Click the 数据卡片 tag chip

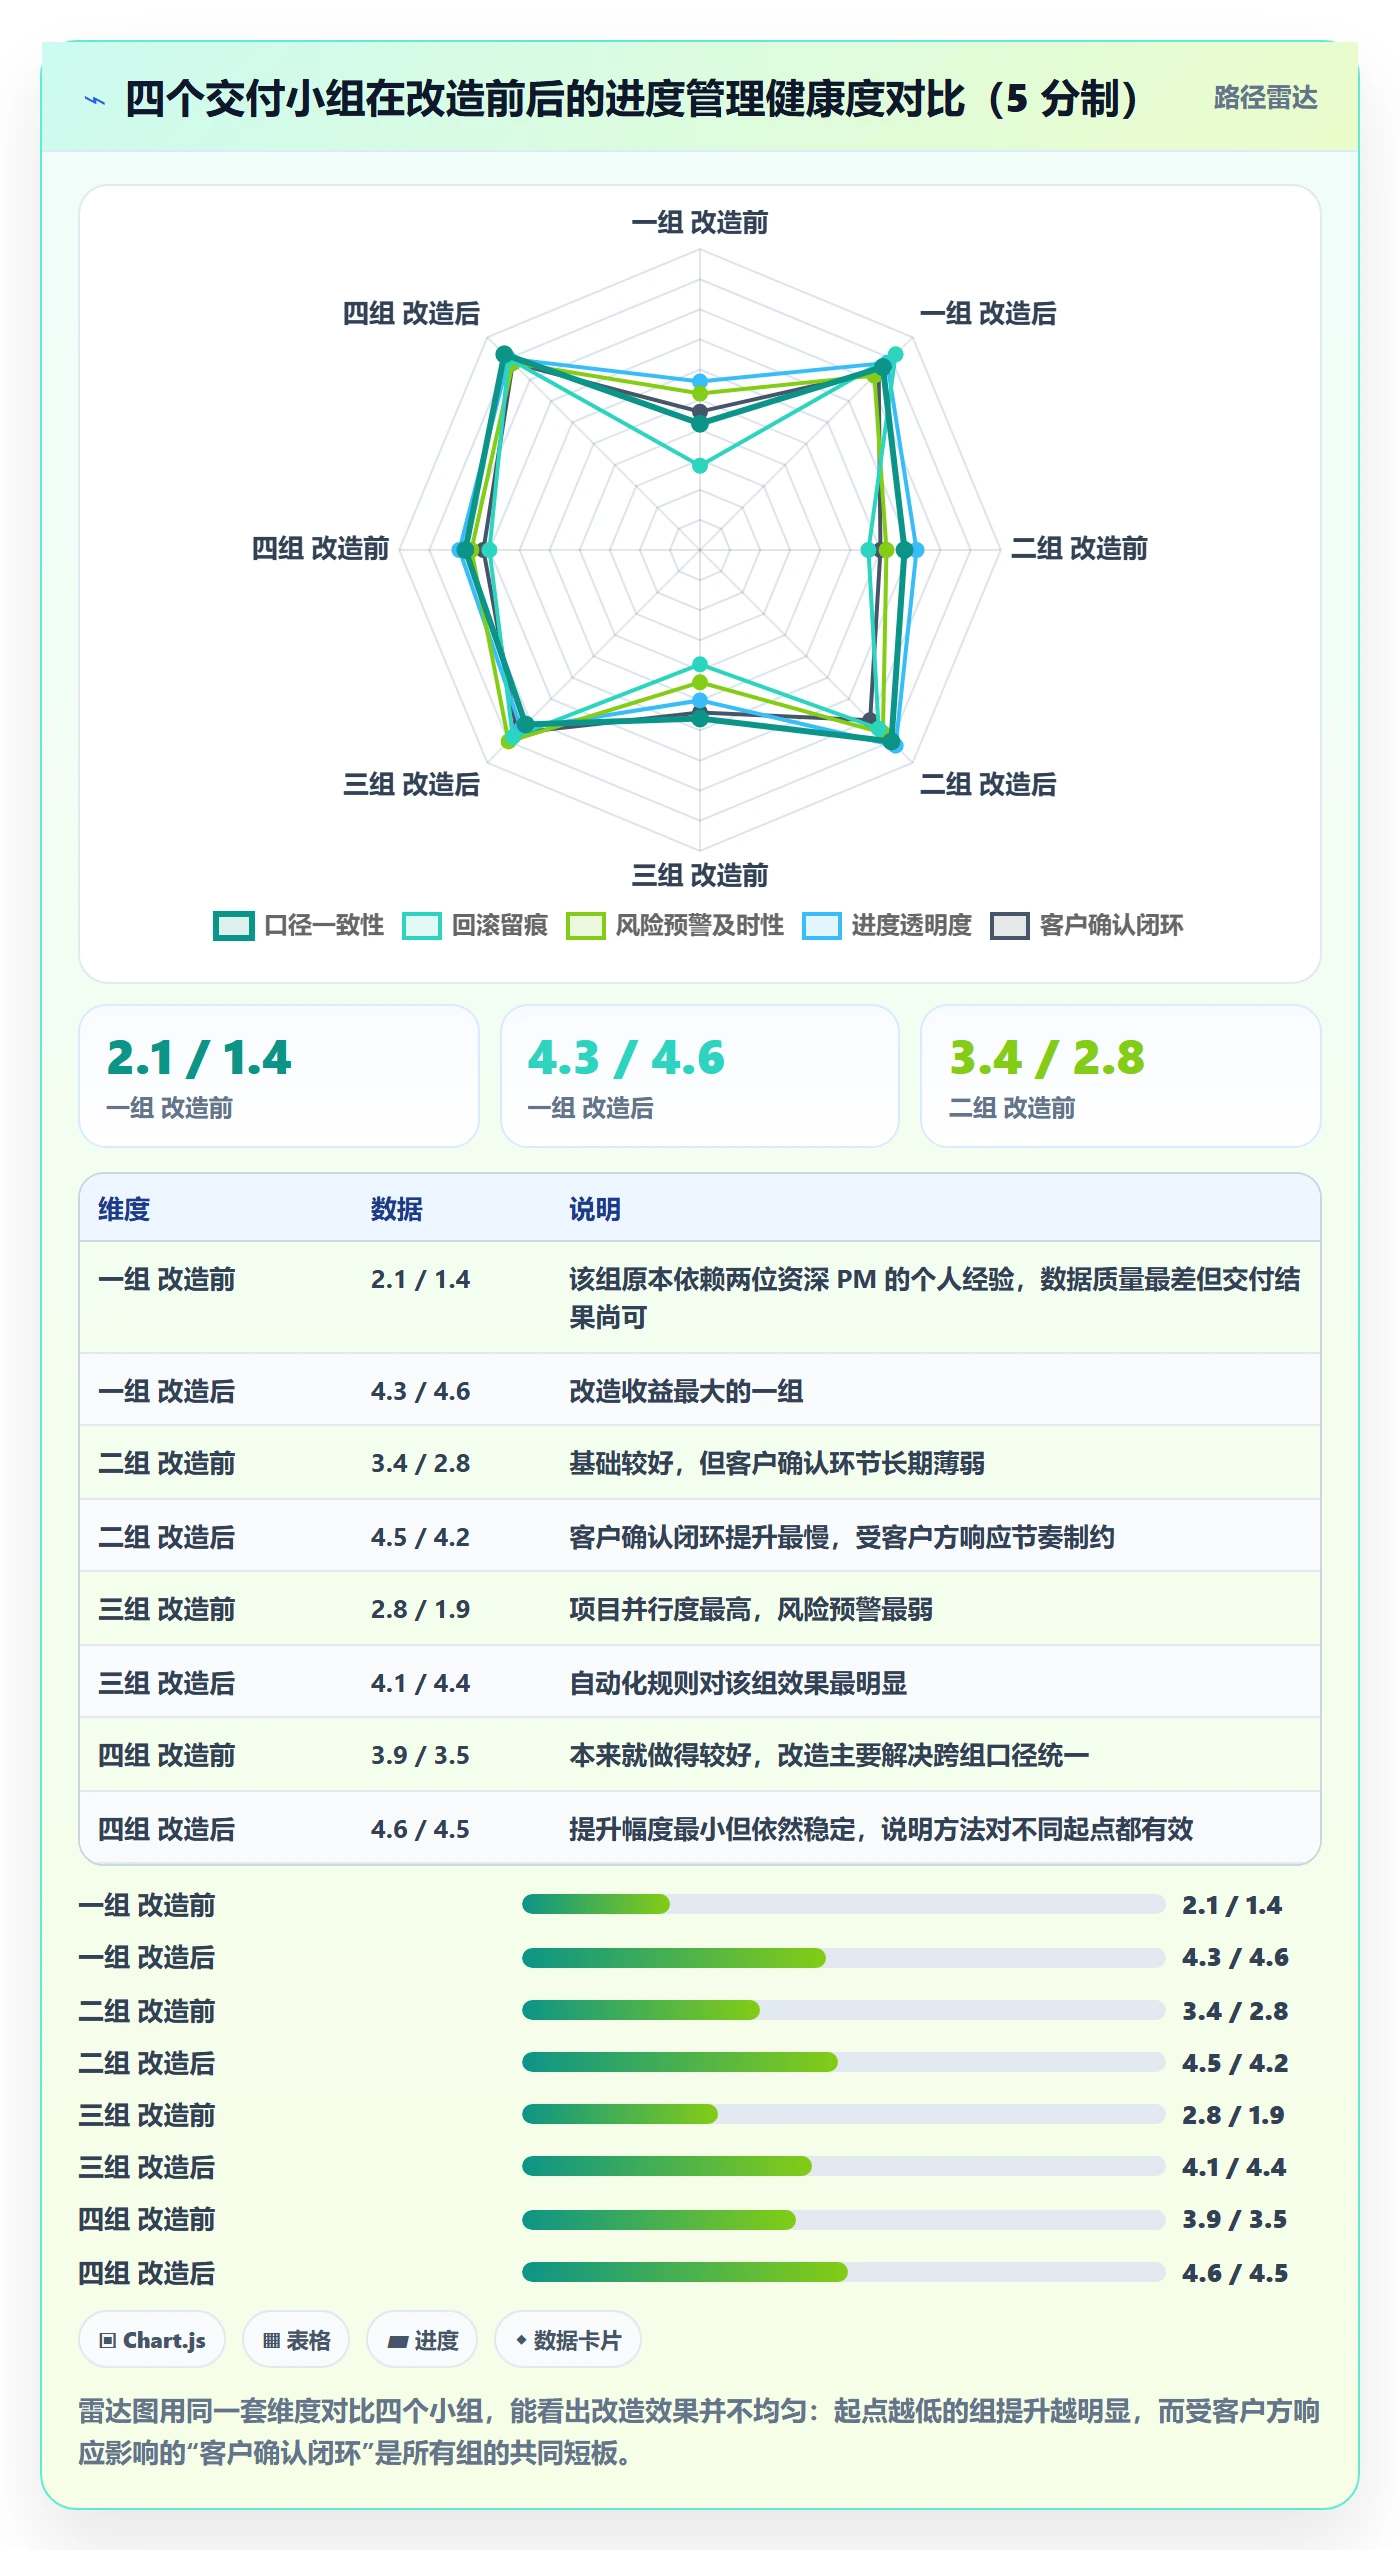pos(568,2340)
